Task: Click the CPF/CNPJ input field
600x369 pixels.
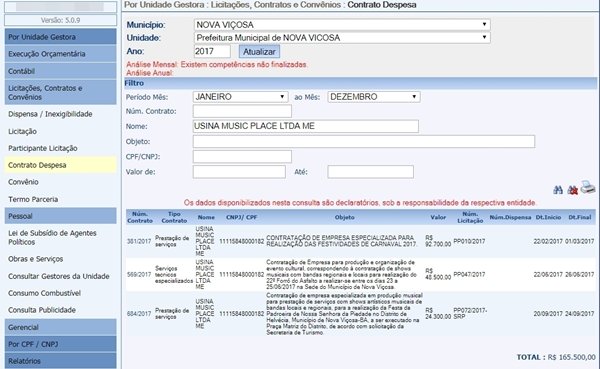Action: 242,157
